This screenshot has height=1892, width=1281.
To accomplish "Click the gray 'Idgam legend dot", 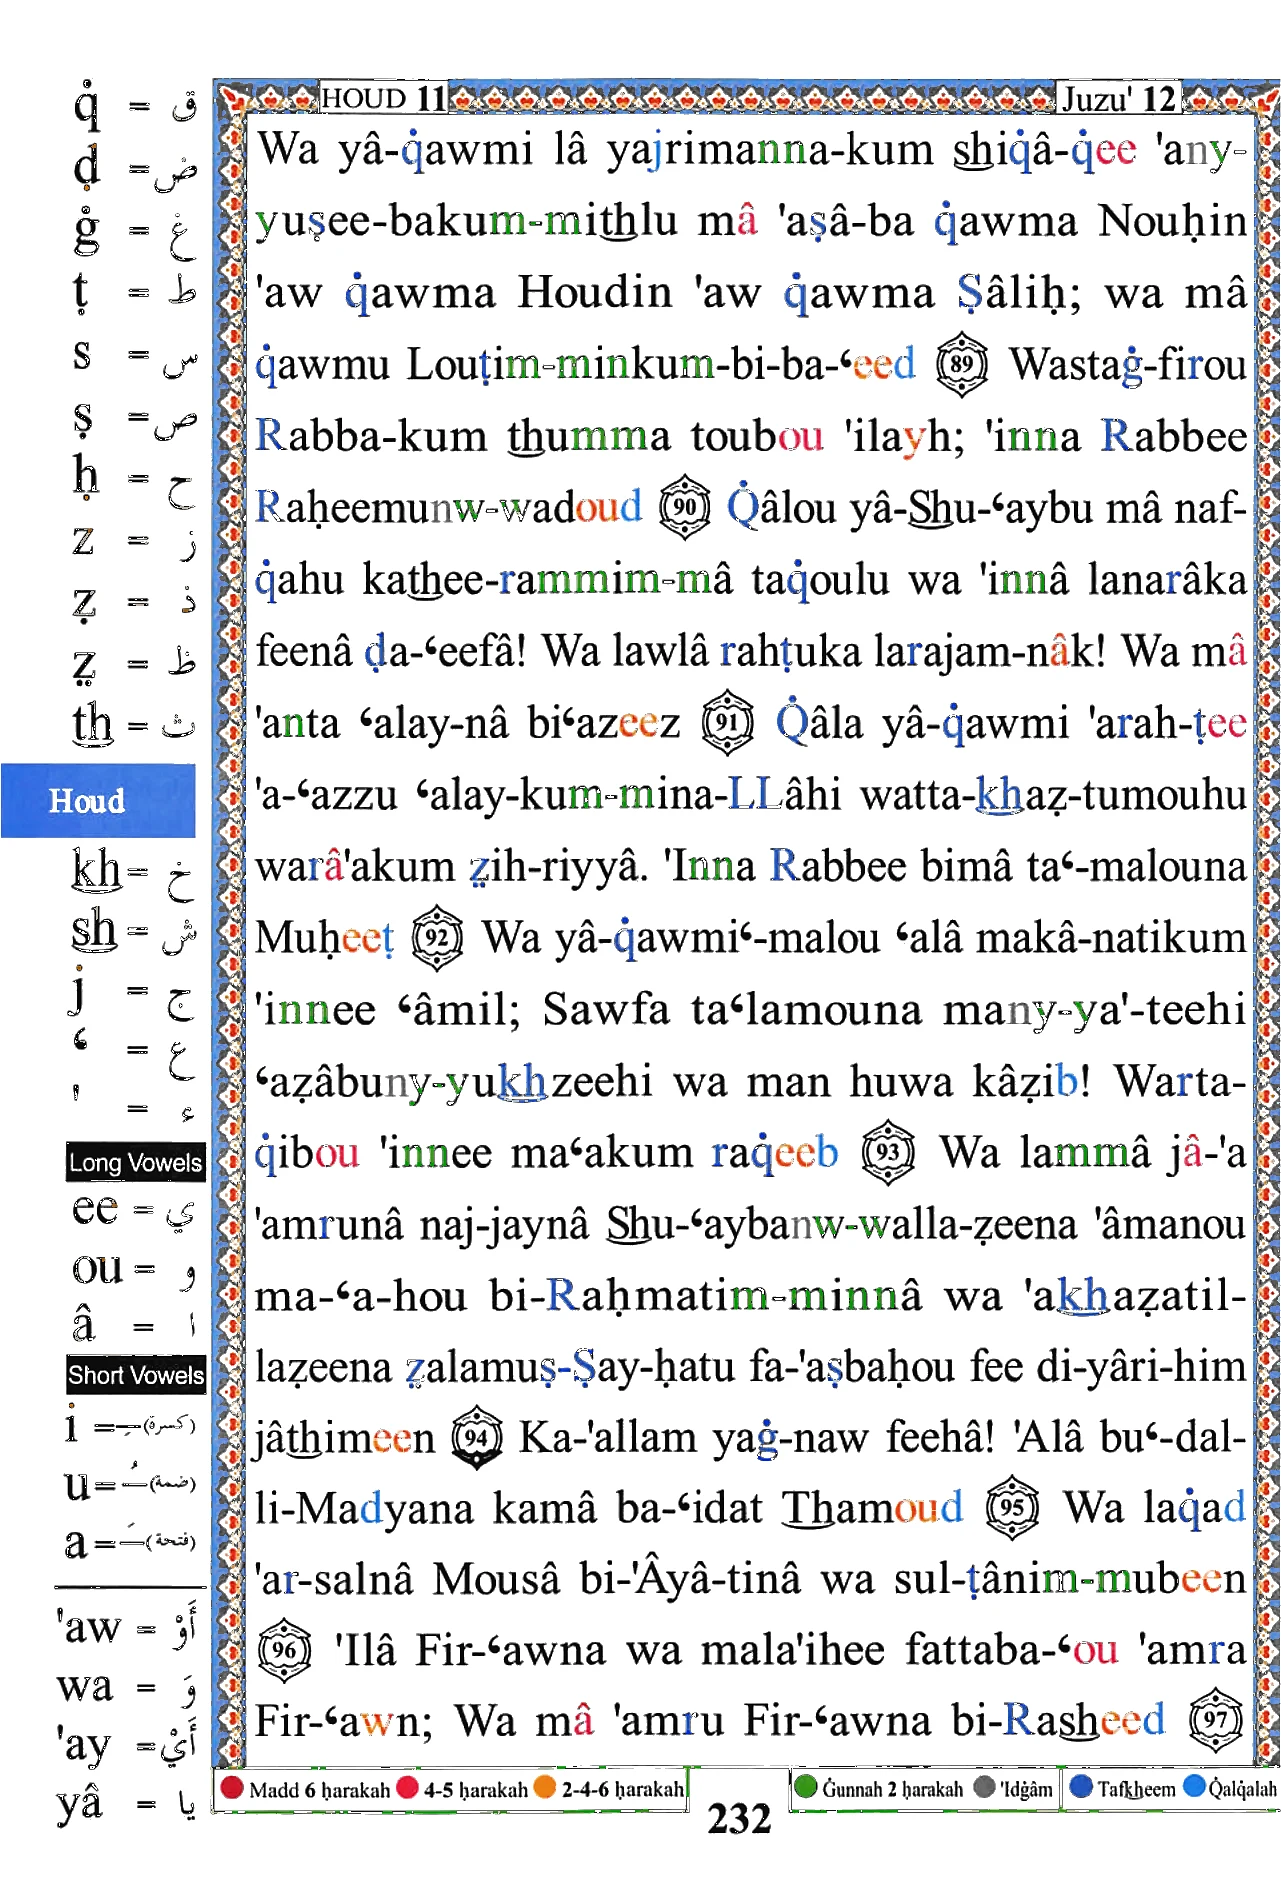I will pyautogui.click(x=985, y=1787).
